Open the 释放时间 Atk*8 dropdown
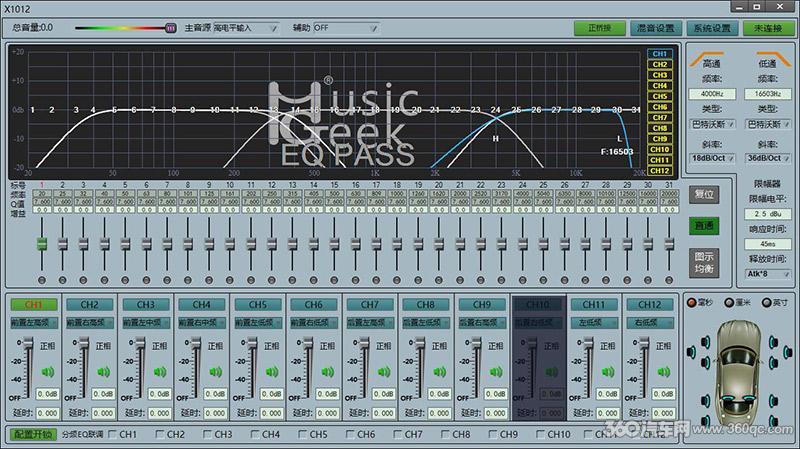This screenshot has width=800, height=449. coord(768,274)
